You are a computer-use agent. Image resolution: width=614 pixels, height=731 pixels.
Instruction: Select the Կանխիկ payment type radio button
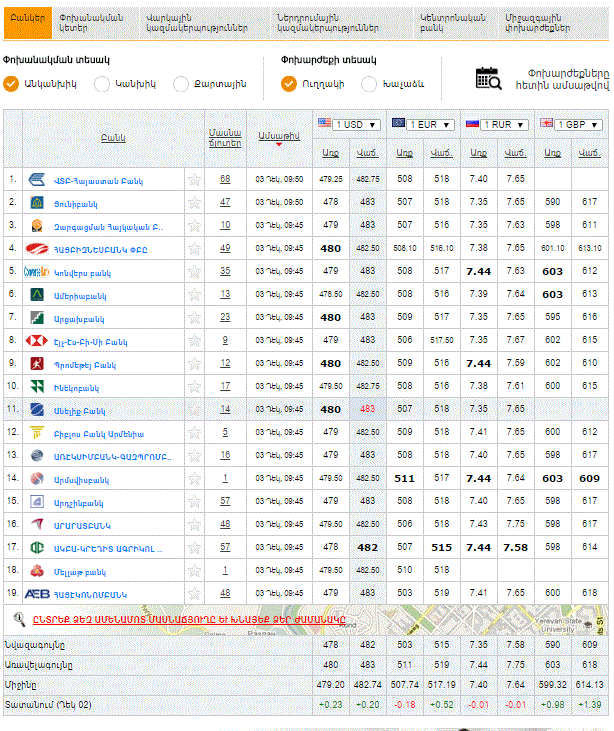[102, 84]
